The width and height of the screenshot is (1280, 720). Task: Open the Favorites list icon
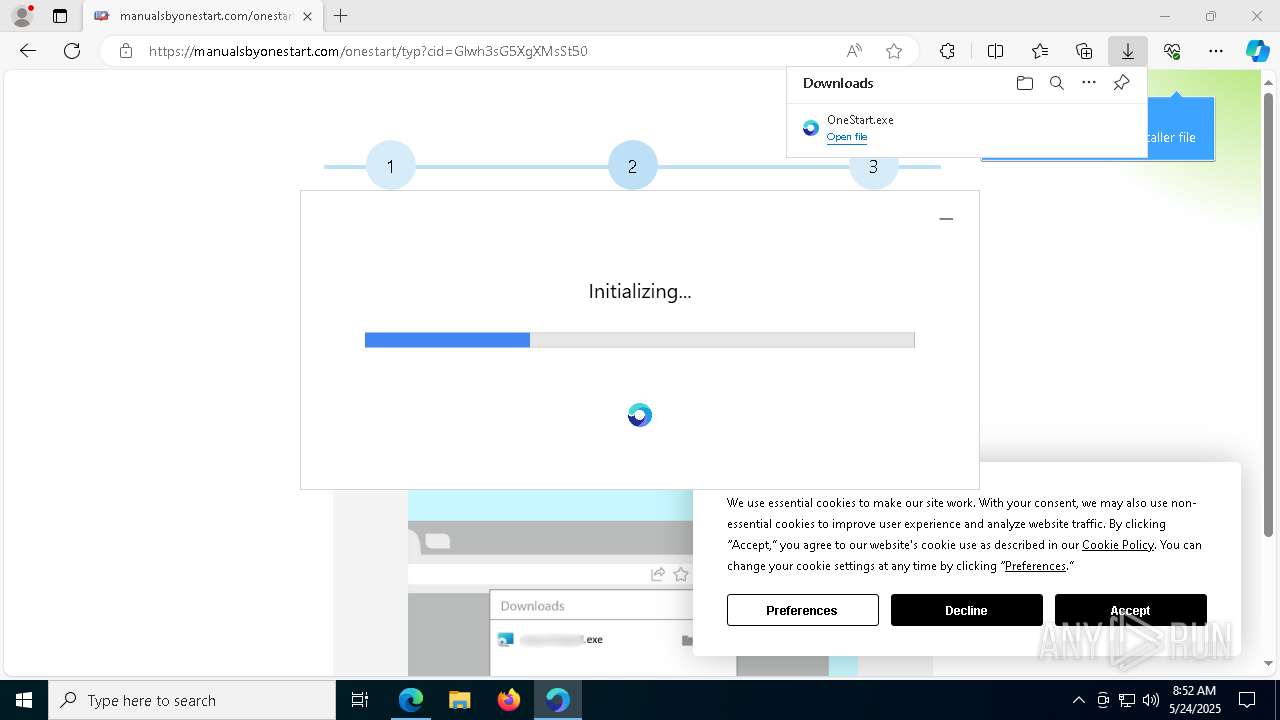[1040, 51]
